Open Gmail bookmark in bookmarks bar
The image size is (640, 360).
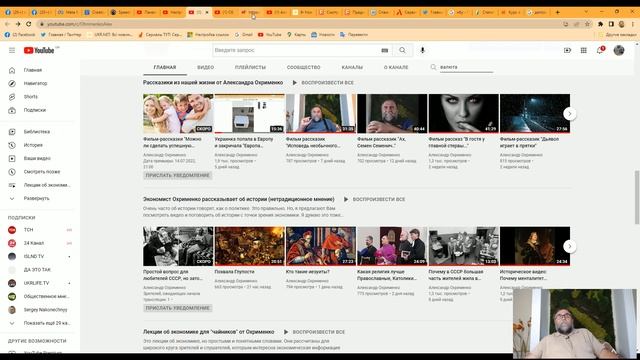point(244,35)
